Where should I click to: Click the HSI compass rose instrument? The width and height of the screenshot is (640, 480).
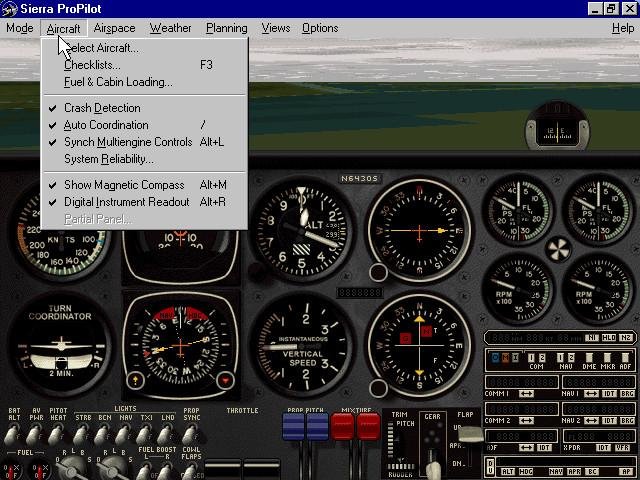(180, 345)
